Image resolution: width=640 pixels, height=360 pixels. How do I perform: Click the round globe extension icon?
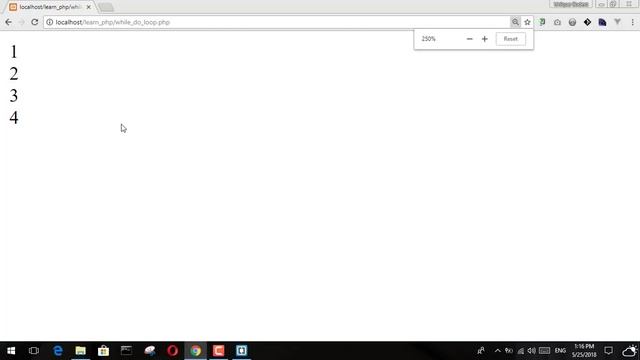point(572,22)
